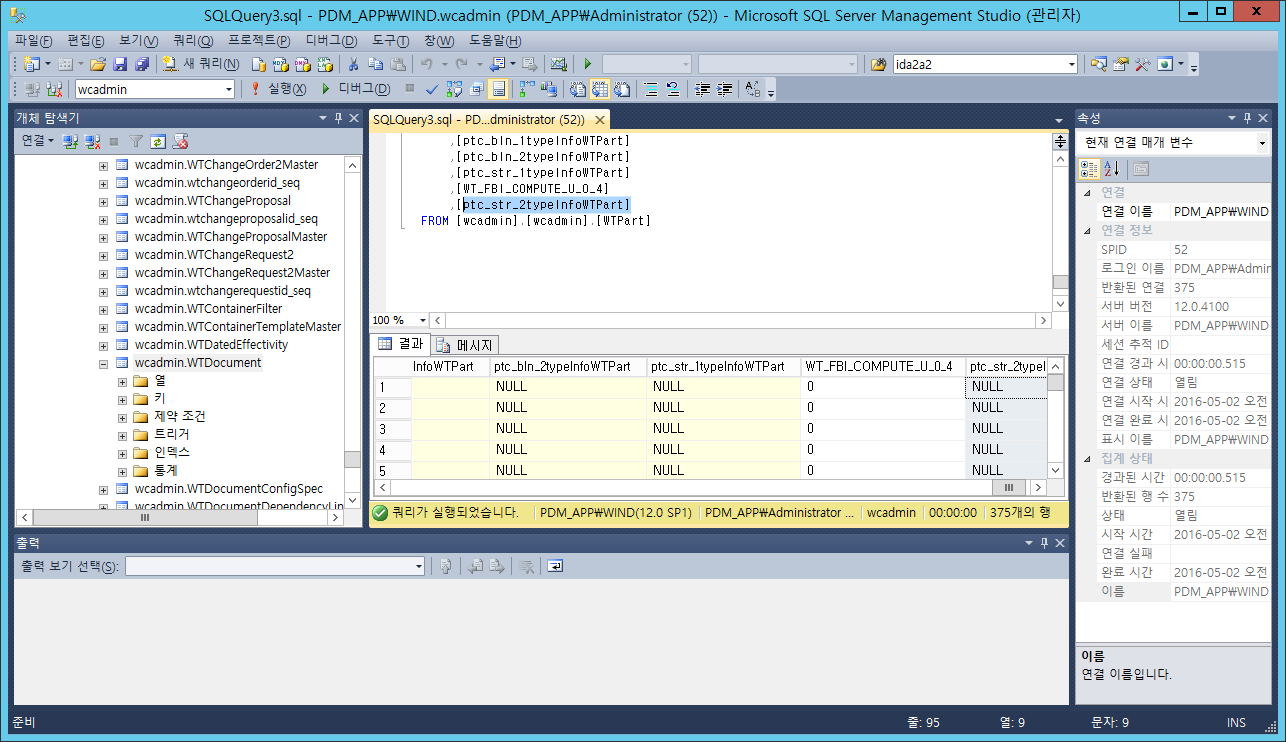The height and width of the screenshot is (742, 1286).
Task: Expand wcadmin.WTChangeProposal table node
Action: [x=104, y=201]
